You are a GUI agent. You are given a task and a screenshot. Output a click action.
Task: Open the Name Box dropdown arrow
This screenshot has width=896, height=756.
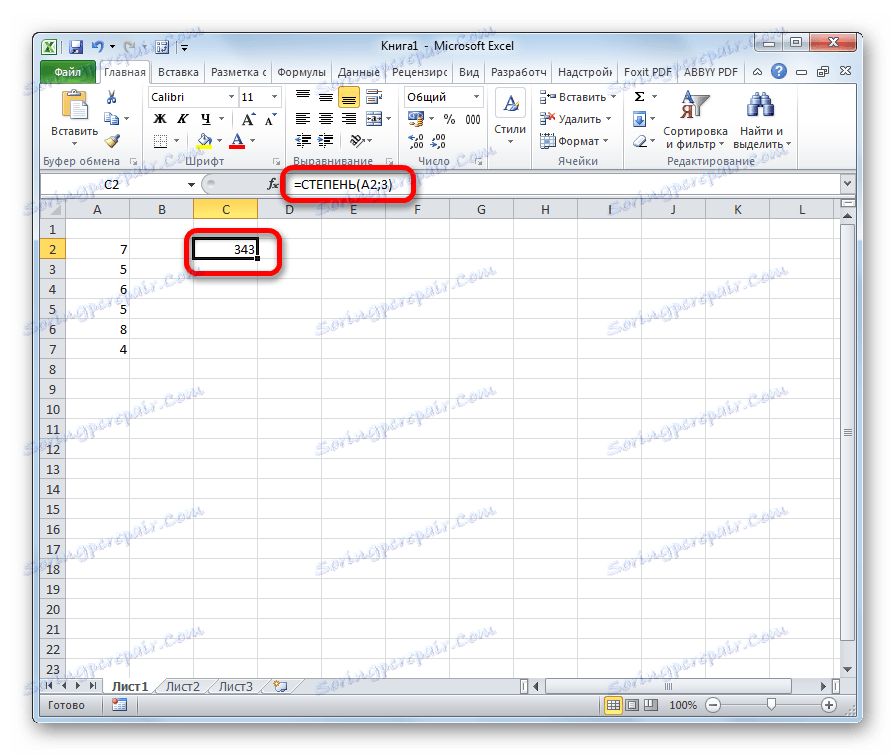(x=191, y=184)
